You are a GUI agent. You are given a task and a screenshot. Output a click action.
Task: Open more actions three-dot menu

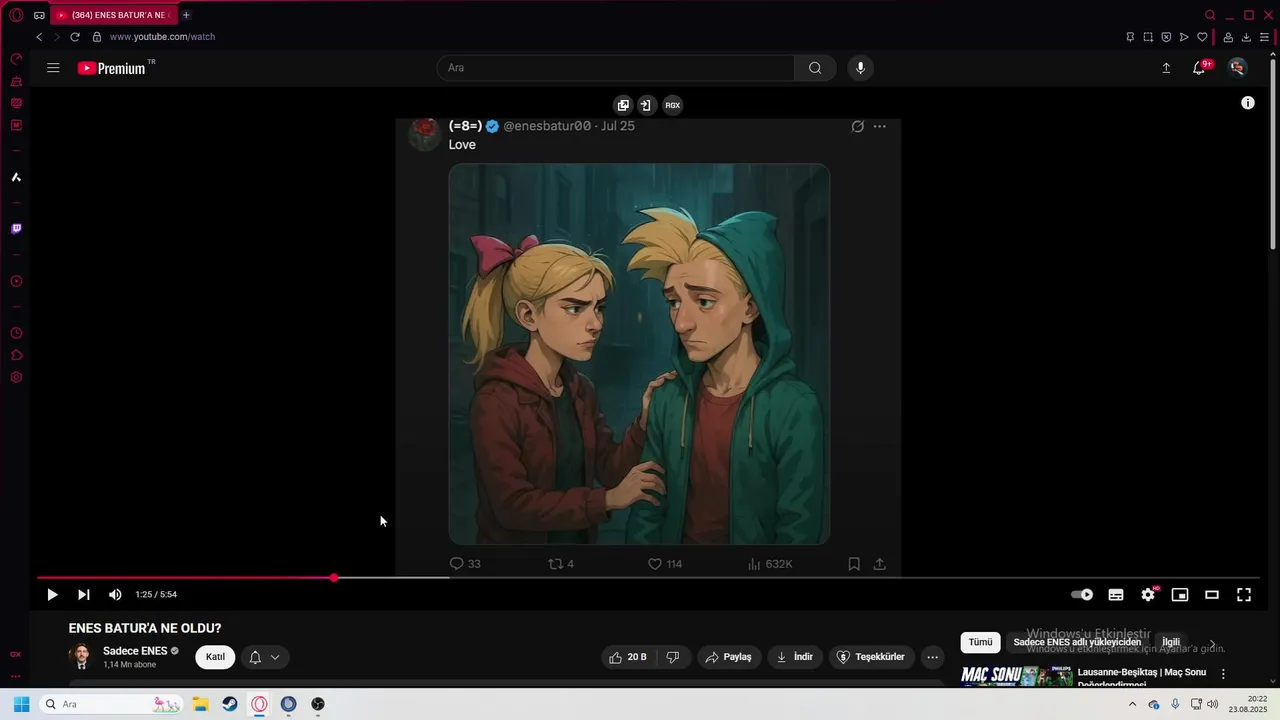933,657
